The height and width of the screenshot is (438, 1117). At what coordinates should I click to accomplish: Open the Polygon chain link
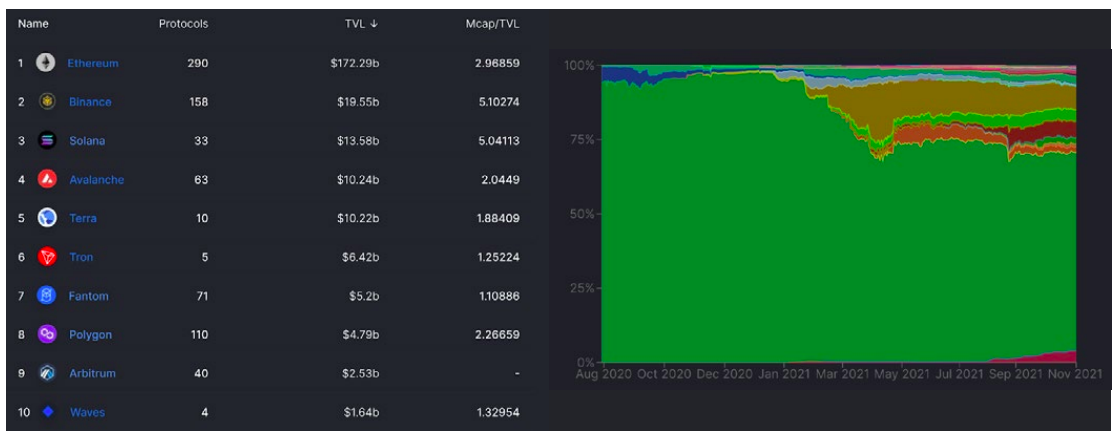(x=90, y=335)
